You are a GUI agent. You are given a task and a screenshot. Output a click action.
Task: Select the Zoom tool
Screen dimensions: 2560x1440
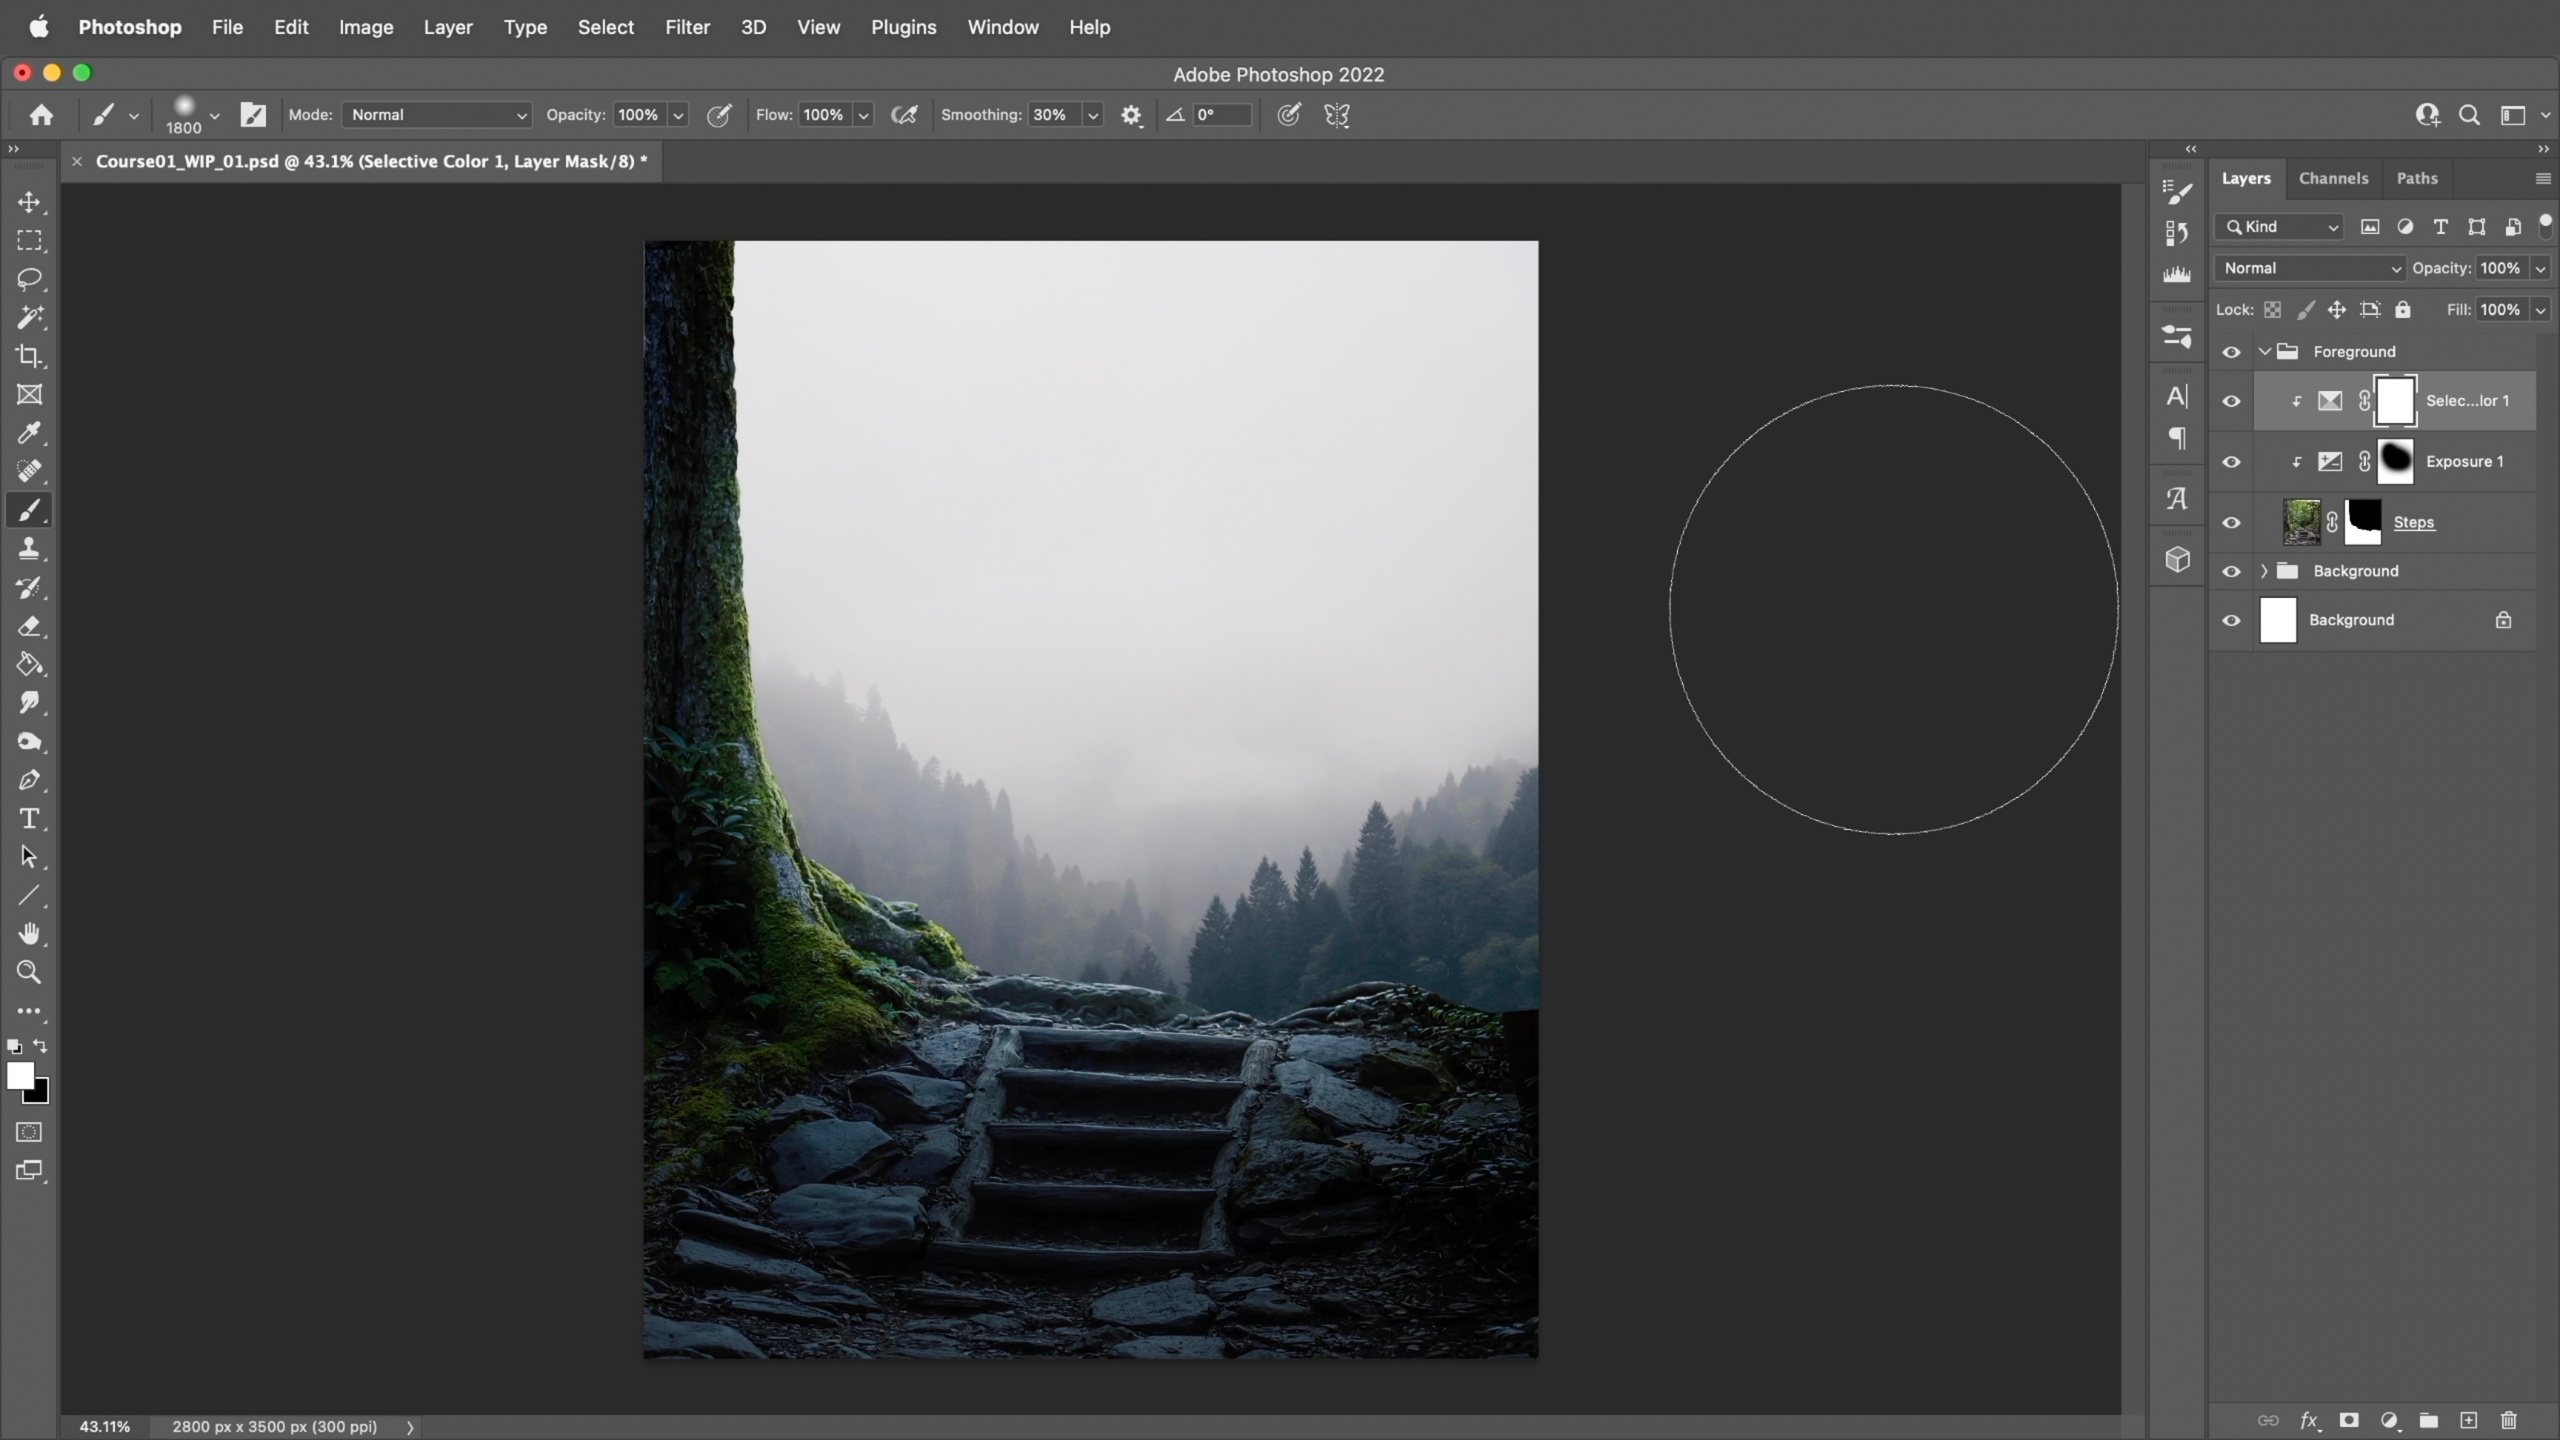pyautogui.click(x=29, y=972)
